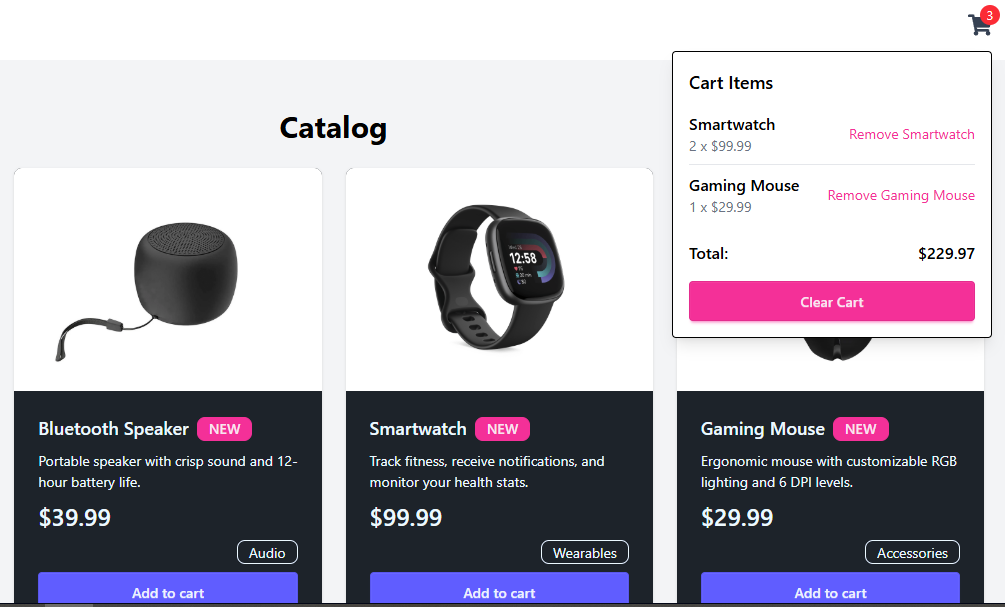Add the Gaming Mouse to cart
This screenshot has width=1005, height=607.
coord(830,592)
